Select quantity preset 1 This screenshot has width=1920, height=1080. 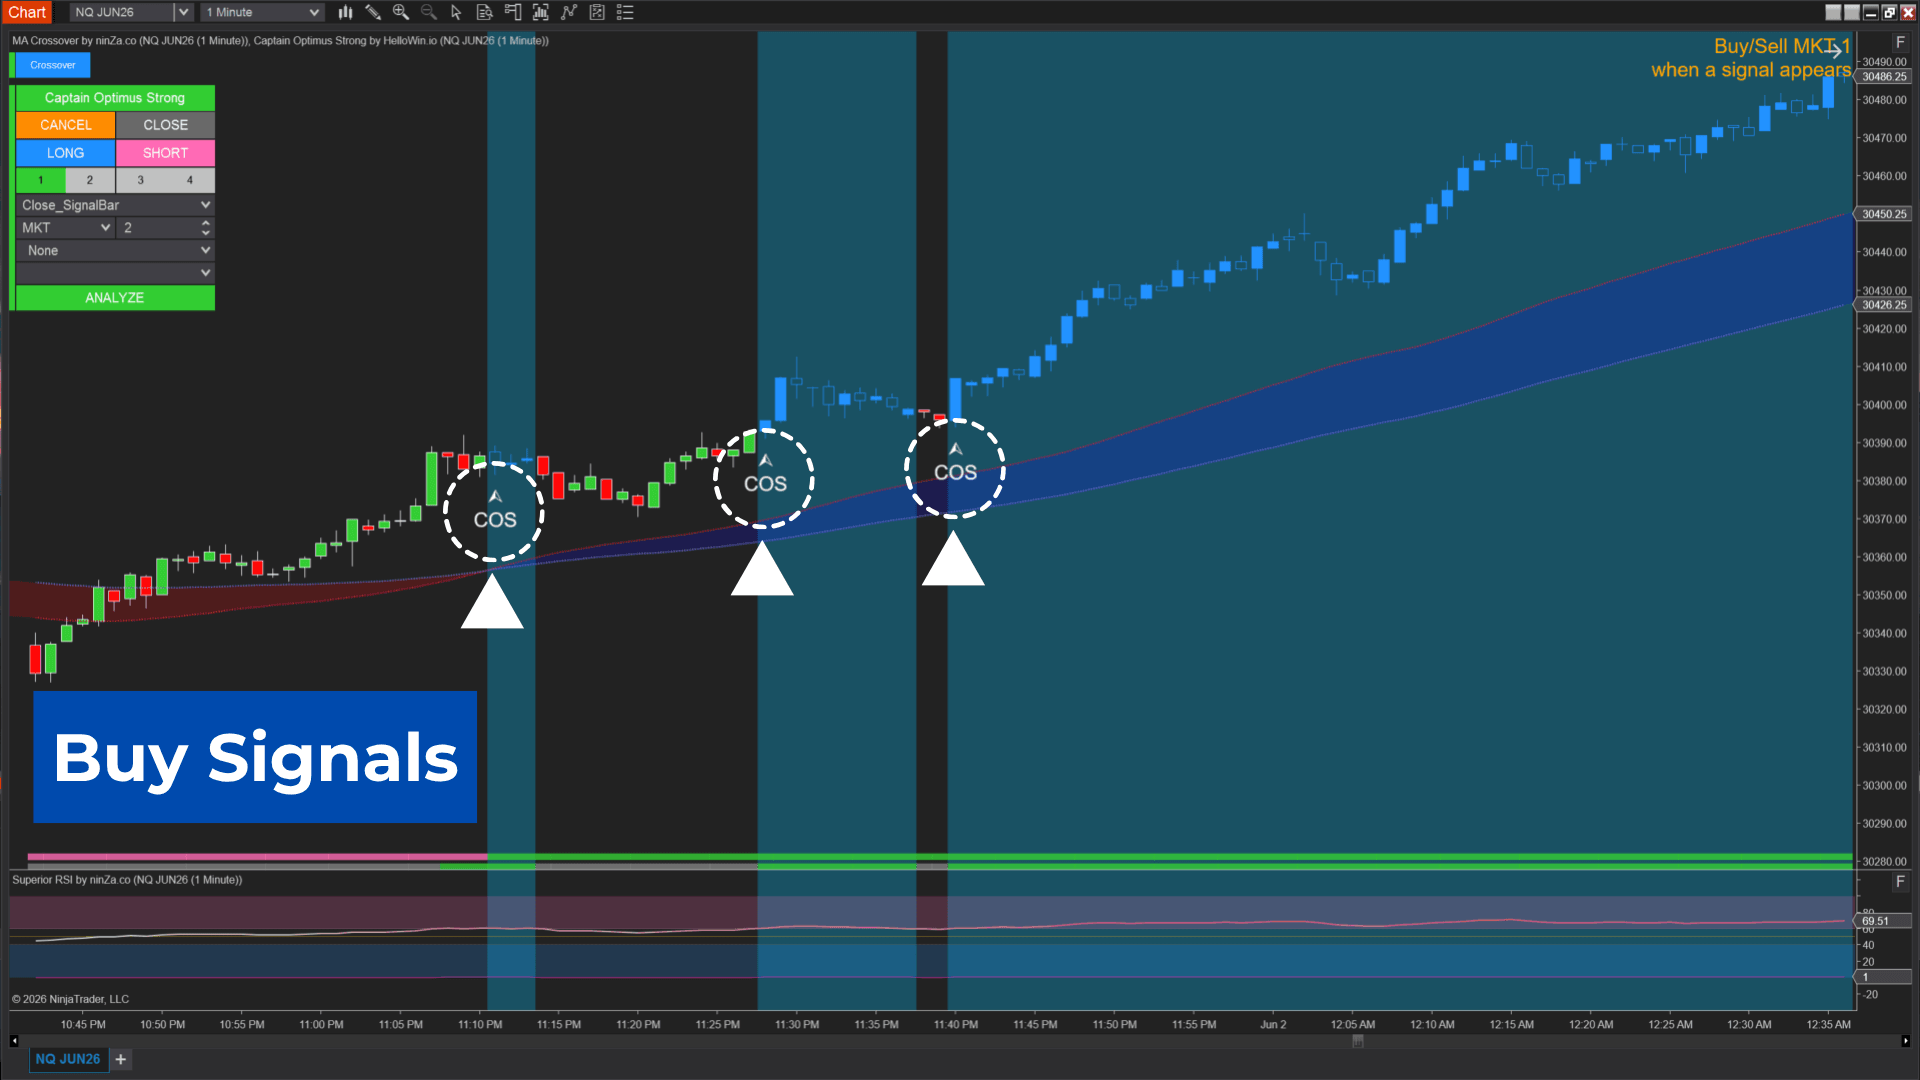pos(41,180)
